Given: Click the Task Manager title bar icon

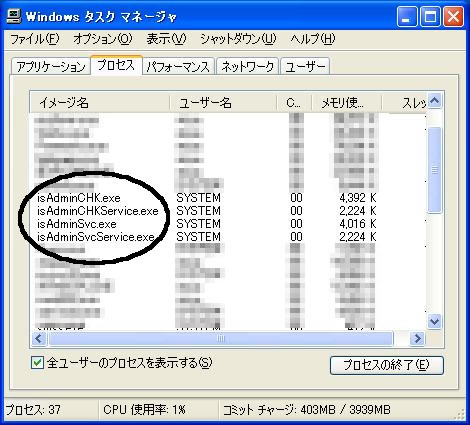Looking at the screenshot, I should point(14,16).
